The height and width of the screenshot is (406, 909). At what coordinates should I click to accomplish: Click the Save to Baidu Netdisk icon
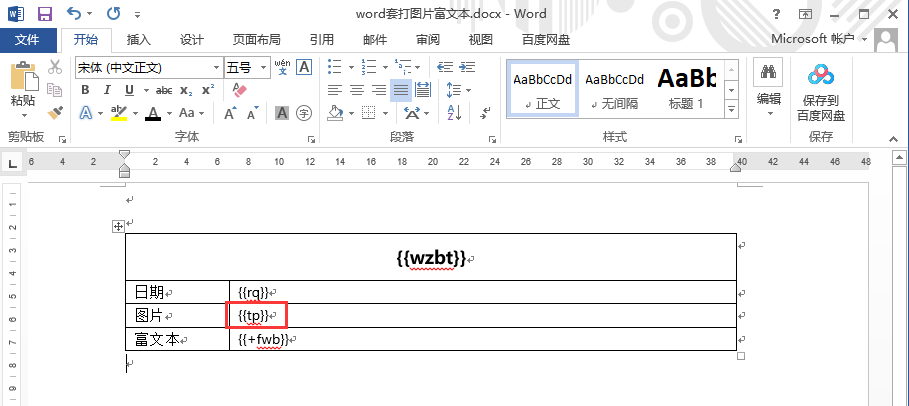click(x=820, y=74)
